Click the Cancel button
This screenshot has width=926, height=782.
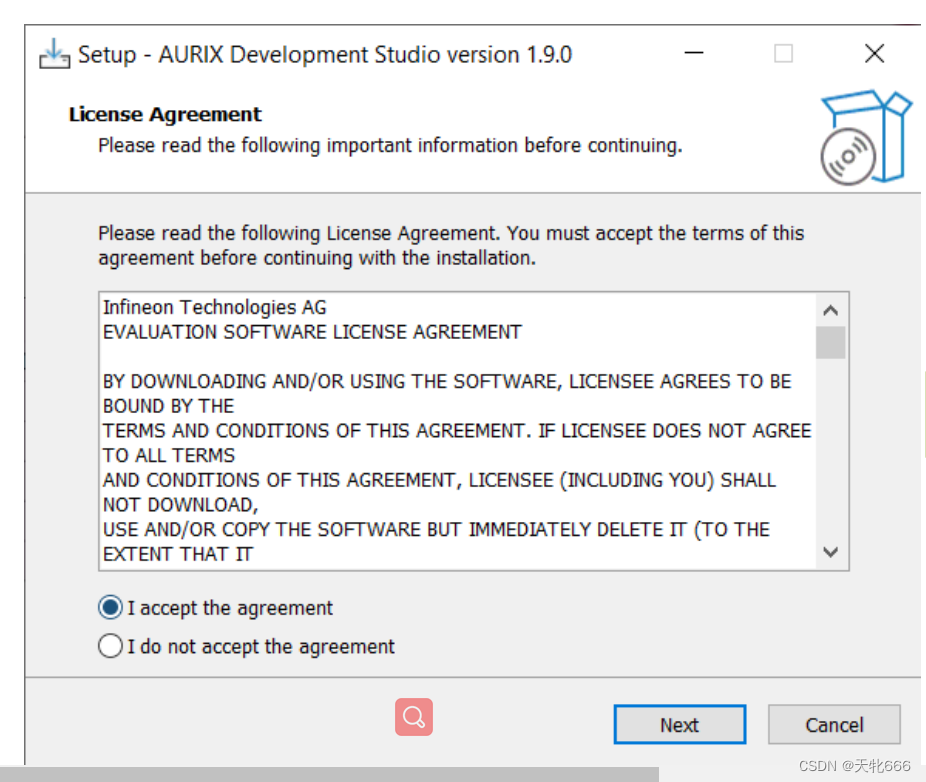pos(834,725)
